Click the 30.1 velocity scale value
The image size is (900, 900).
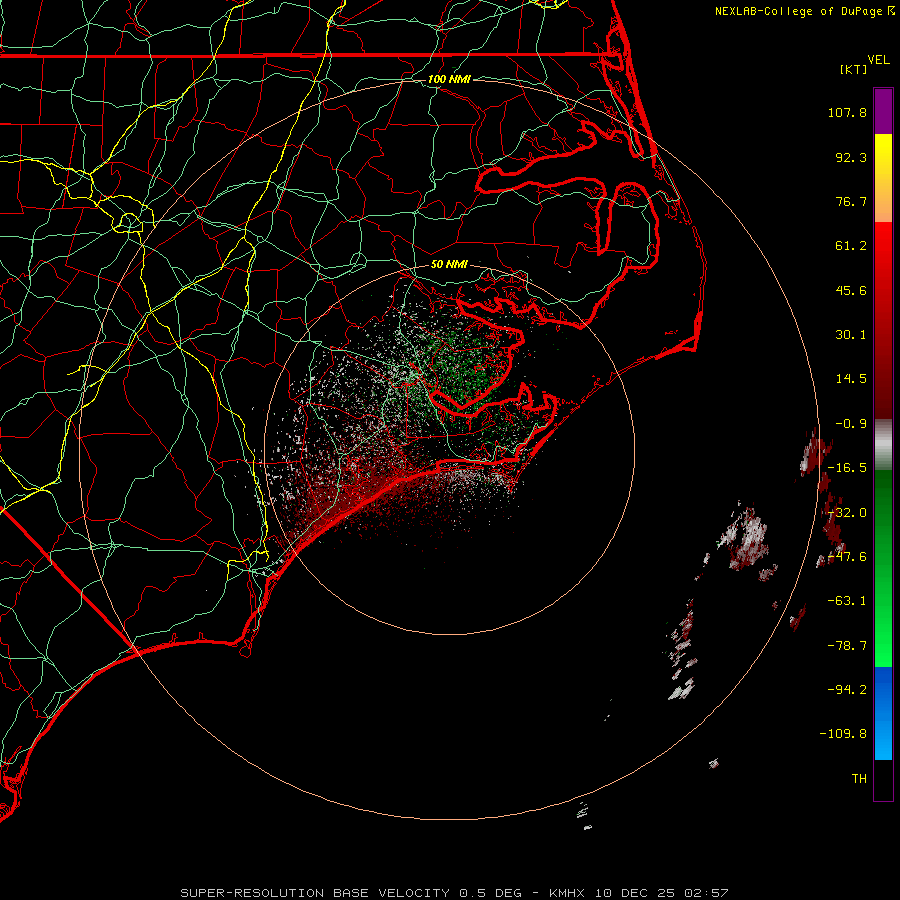[851, 335]
